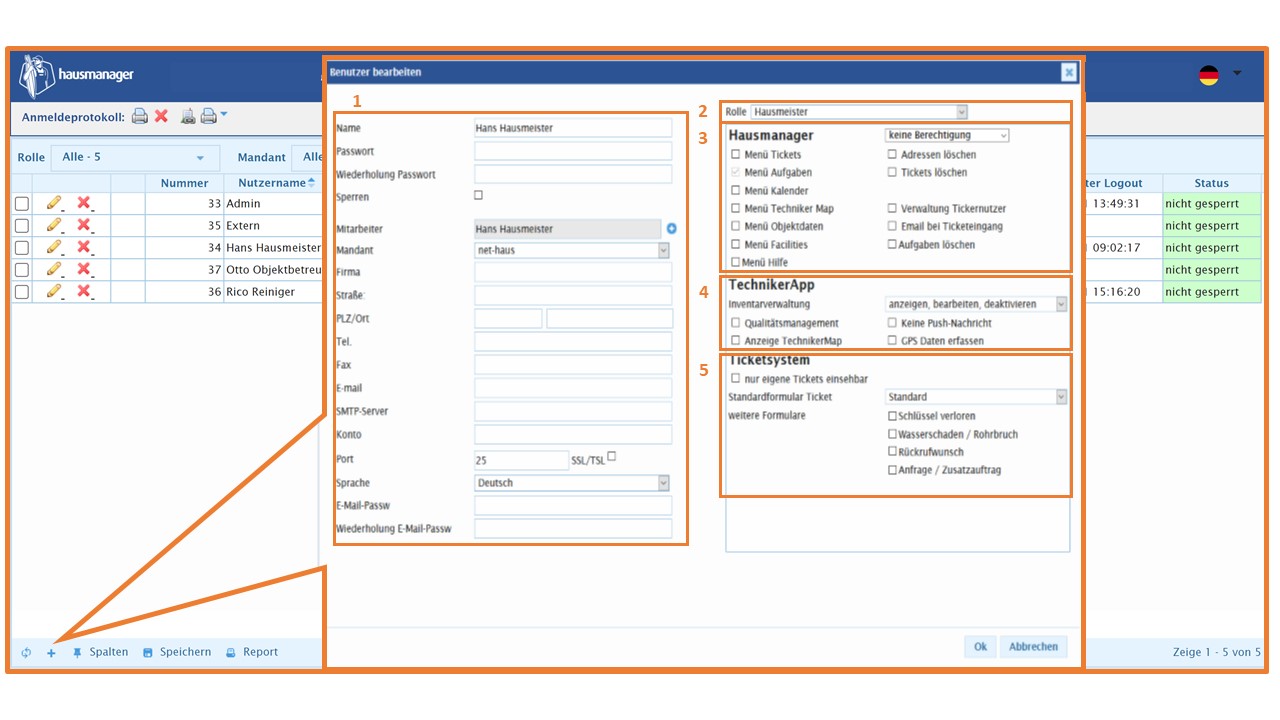
Task: Click the Rico Reiniger username cell
Action: [x=272, y=291]
